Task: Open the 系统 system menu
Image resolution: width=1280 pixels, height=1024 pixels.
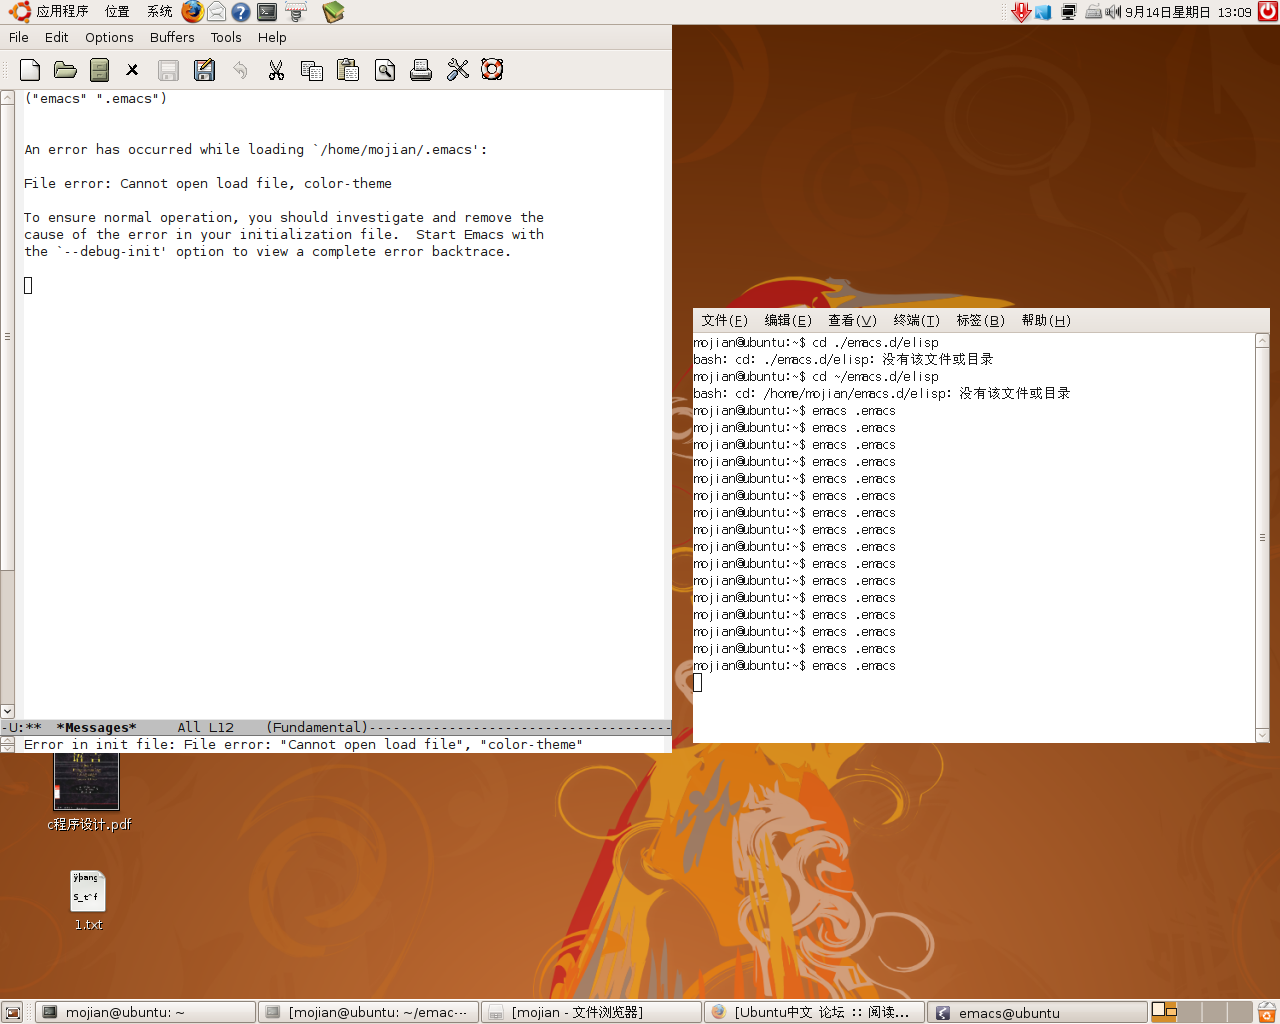Action: [x=159, y=12]
